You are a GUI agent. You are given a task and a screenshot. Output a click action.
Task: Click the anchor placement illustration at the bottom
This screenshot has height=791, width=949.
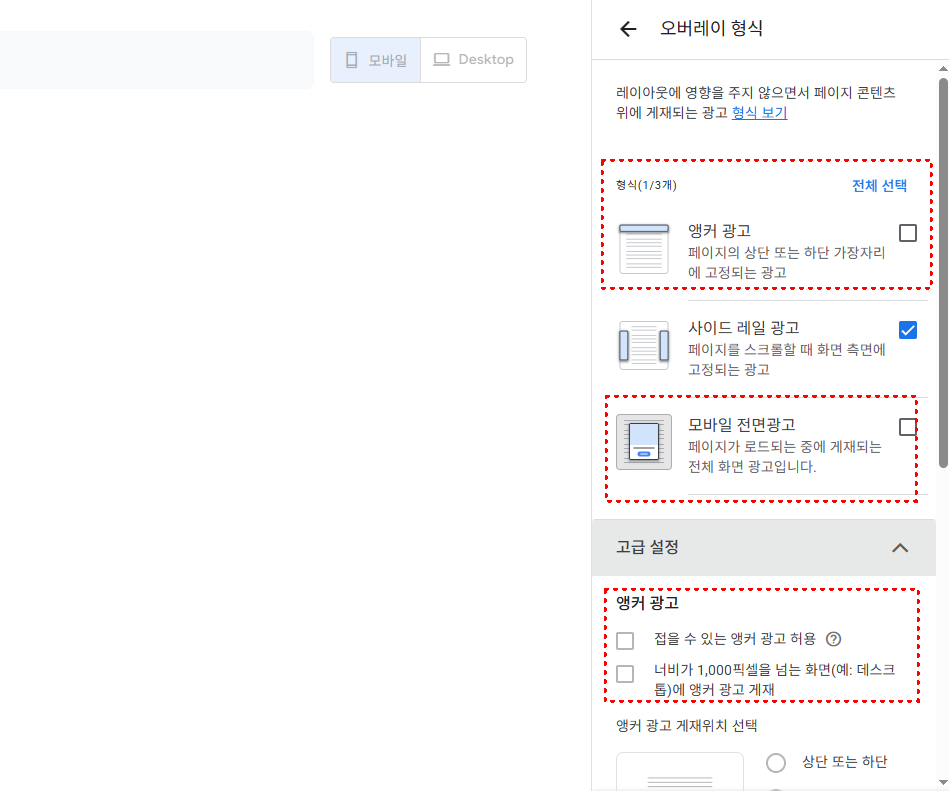[680, 775]
